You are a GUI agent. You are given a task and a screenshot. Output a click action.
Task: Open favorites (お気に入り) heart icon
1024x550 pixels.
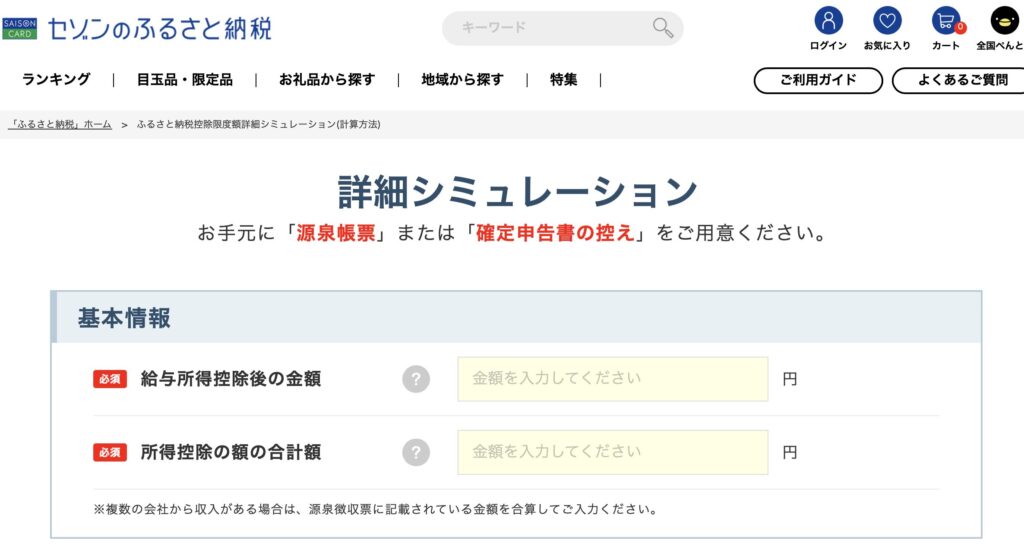[x=886, y=21]
